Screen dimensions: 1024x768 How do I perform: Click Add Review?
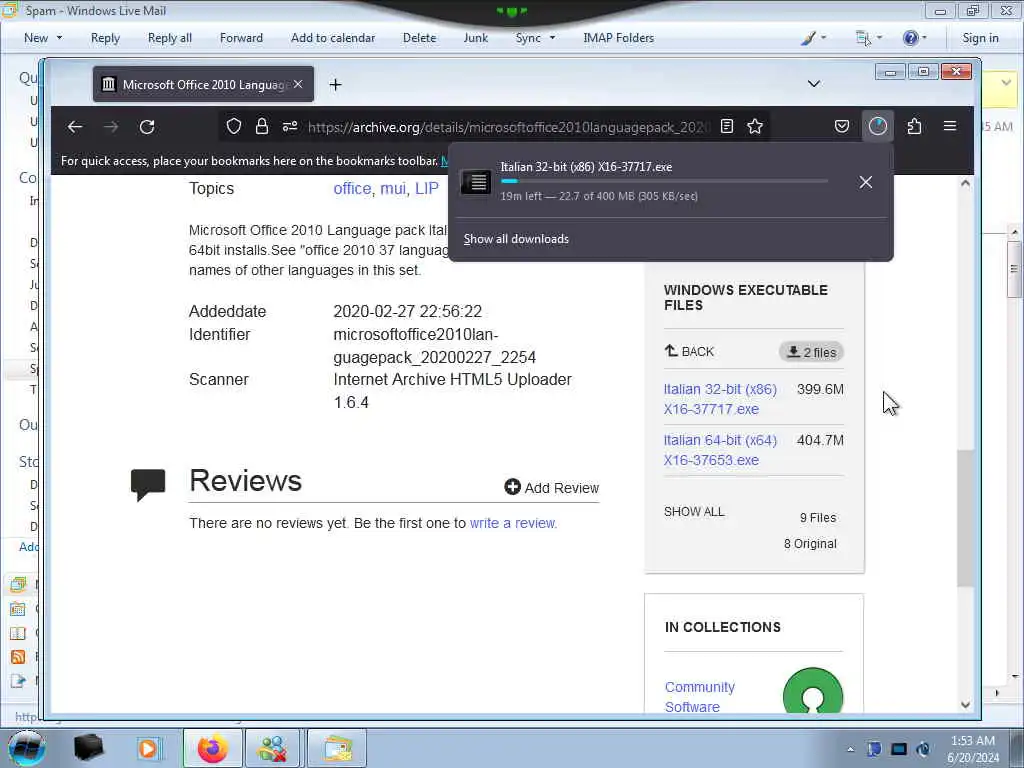tap(552, 488)
